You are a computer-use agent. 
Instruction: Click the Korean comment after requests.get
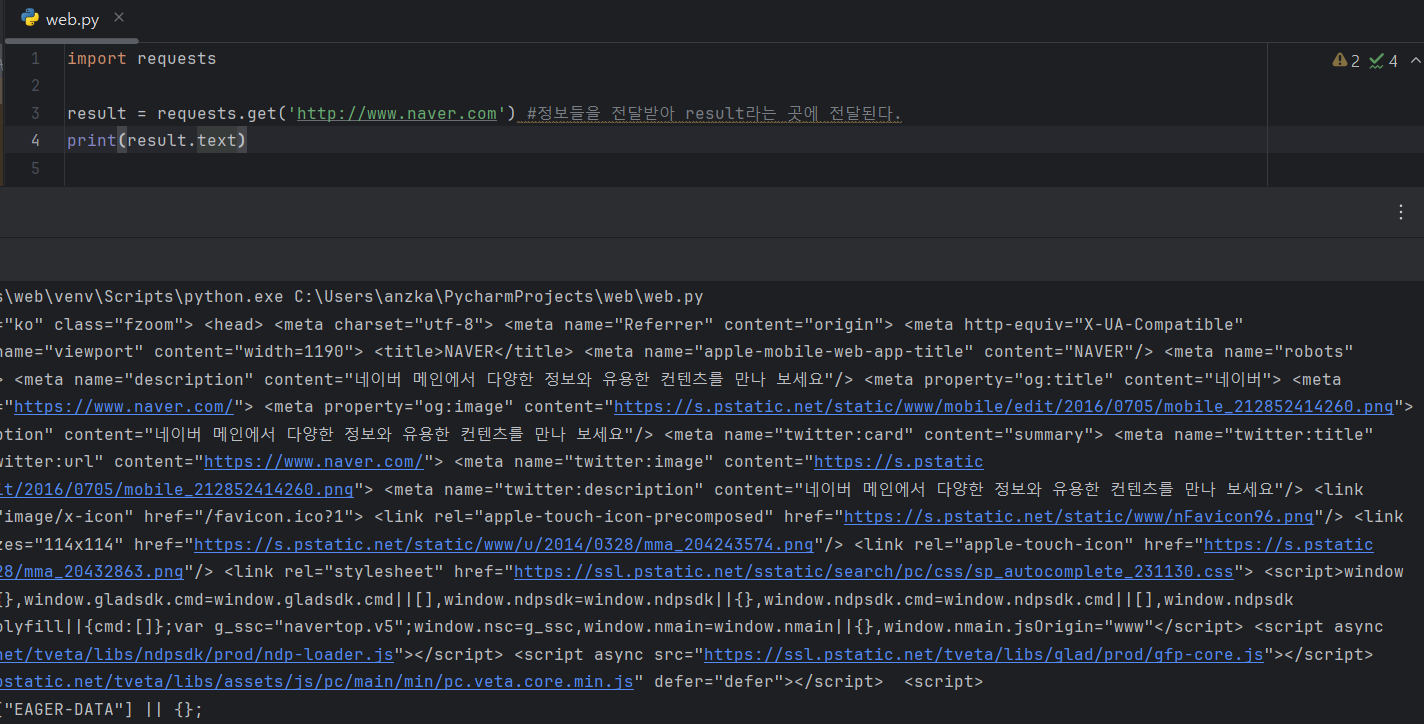pos(714,113)
